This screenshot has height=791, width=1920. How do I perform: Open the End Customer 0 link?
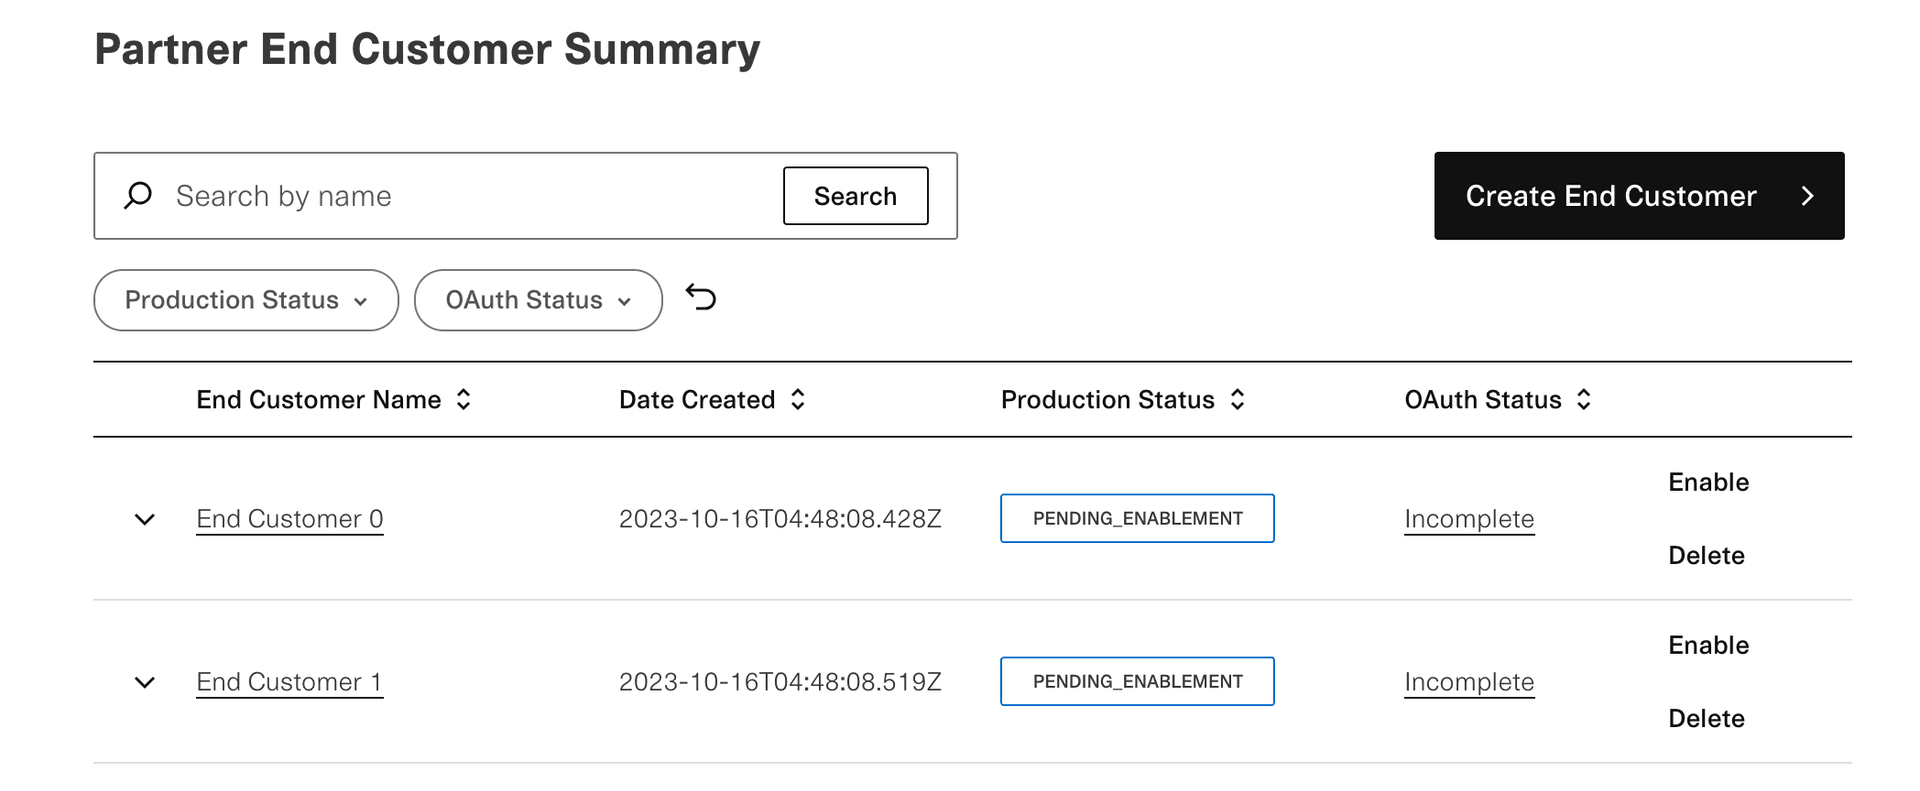290,519
